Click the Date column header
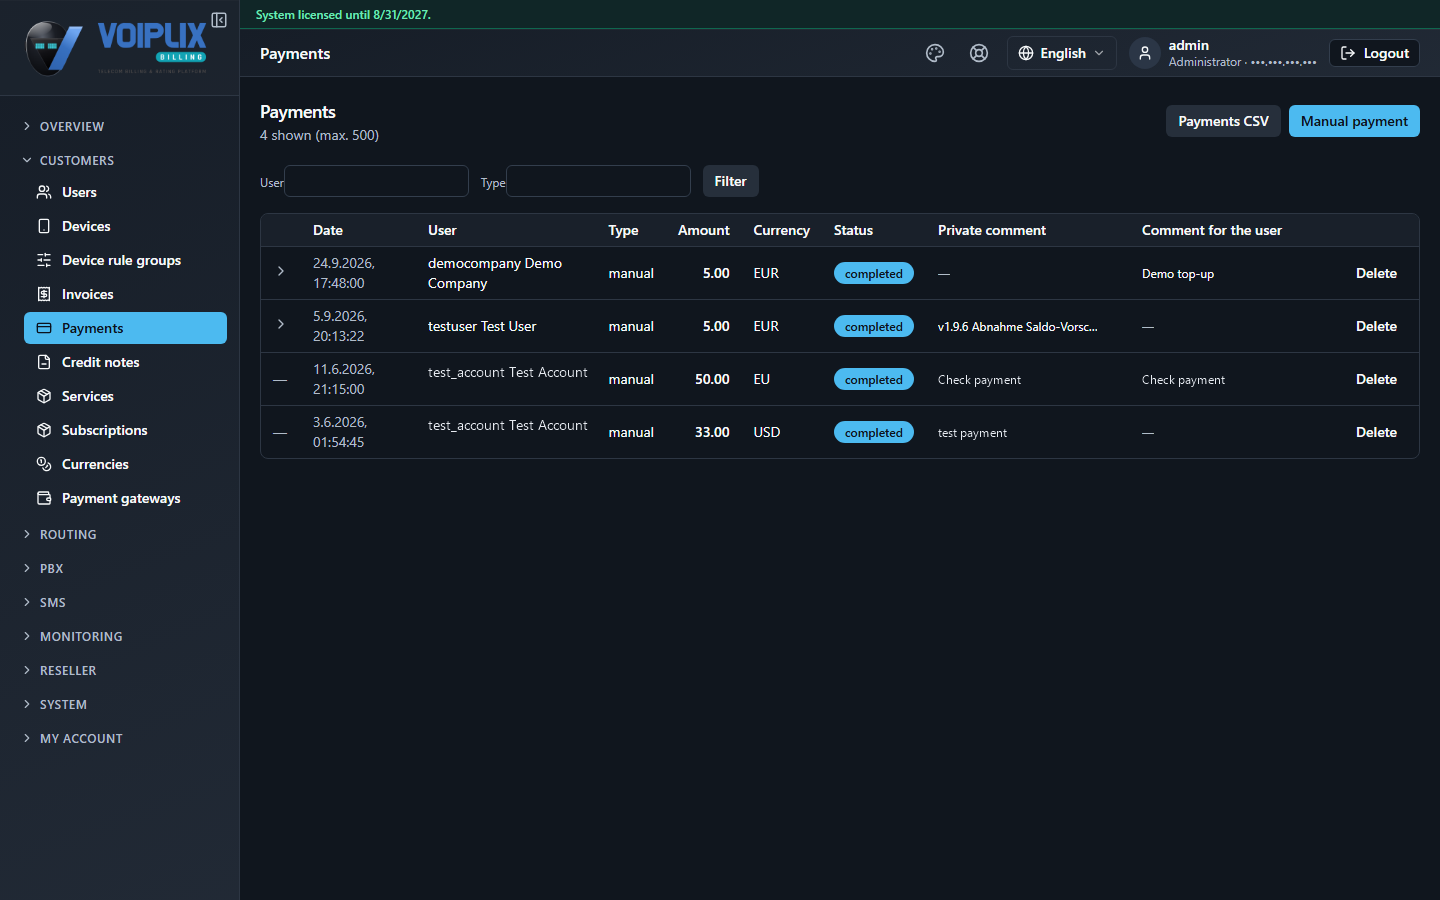1440x900 pixels. [x=328, y=230]
